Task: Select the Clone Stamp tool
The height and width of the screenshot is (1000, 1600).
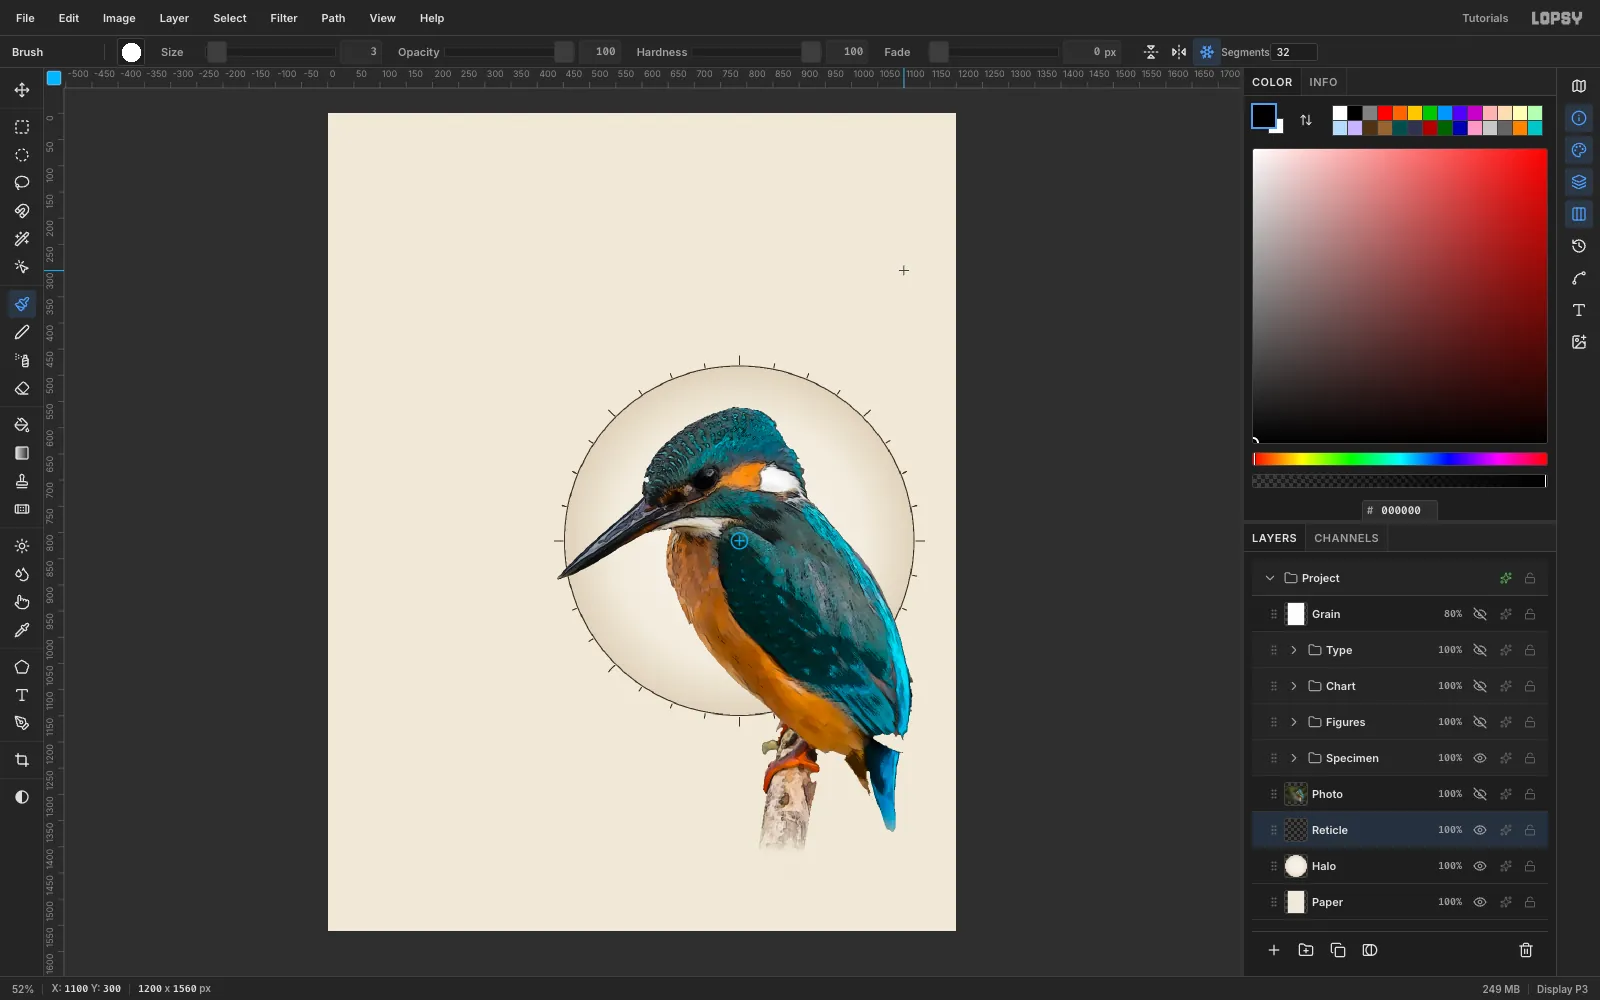Action: pos(22,481)
